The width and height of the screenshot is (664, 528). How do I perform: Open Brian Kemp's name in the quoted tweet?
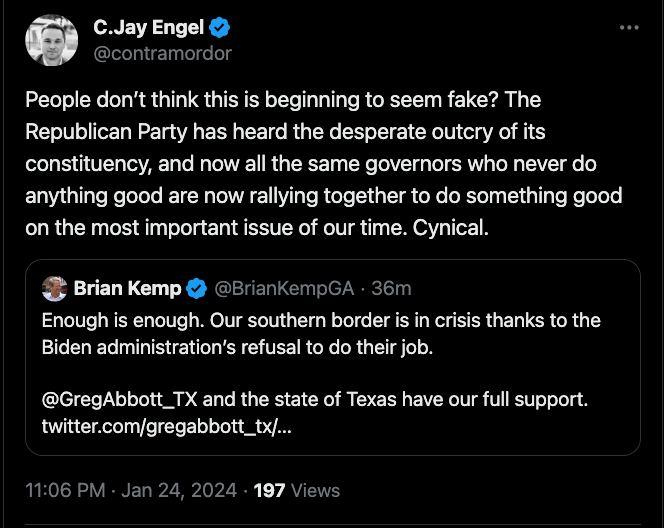click(x=127, y=288)
